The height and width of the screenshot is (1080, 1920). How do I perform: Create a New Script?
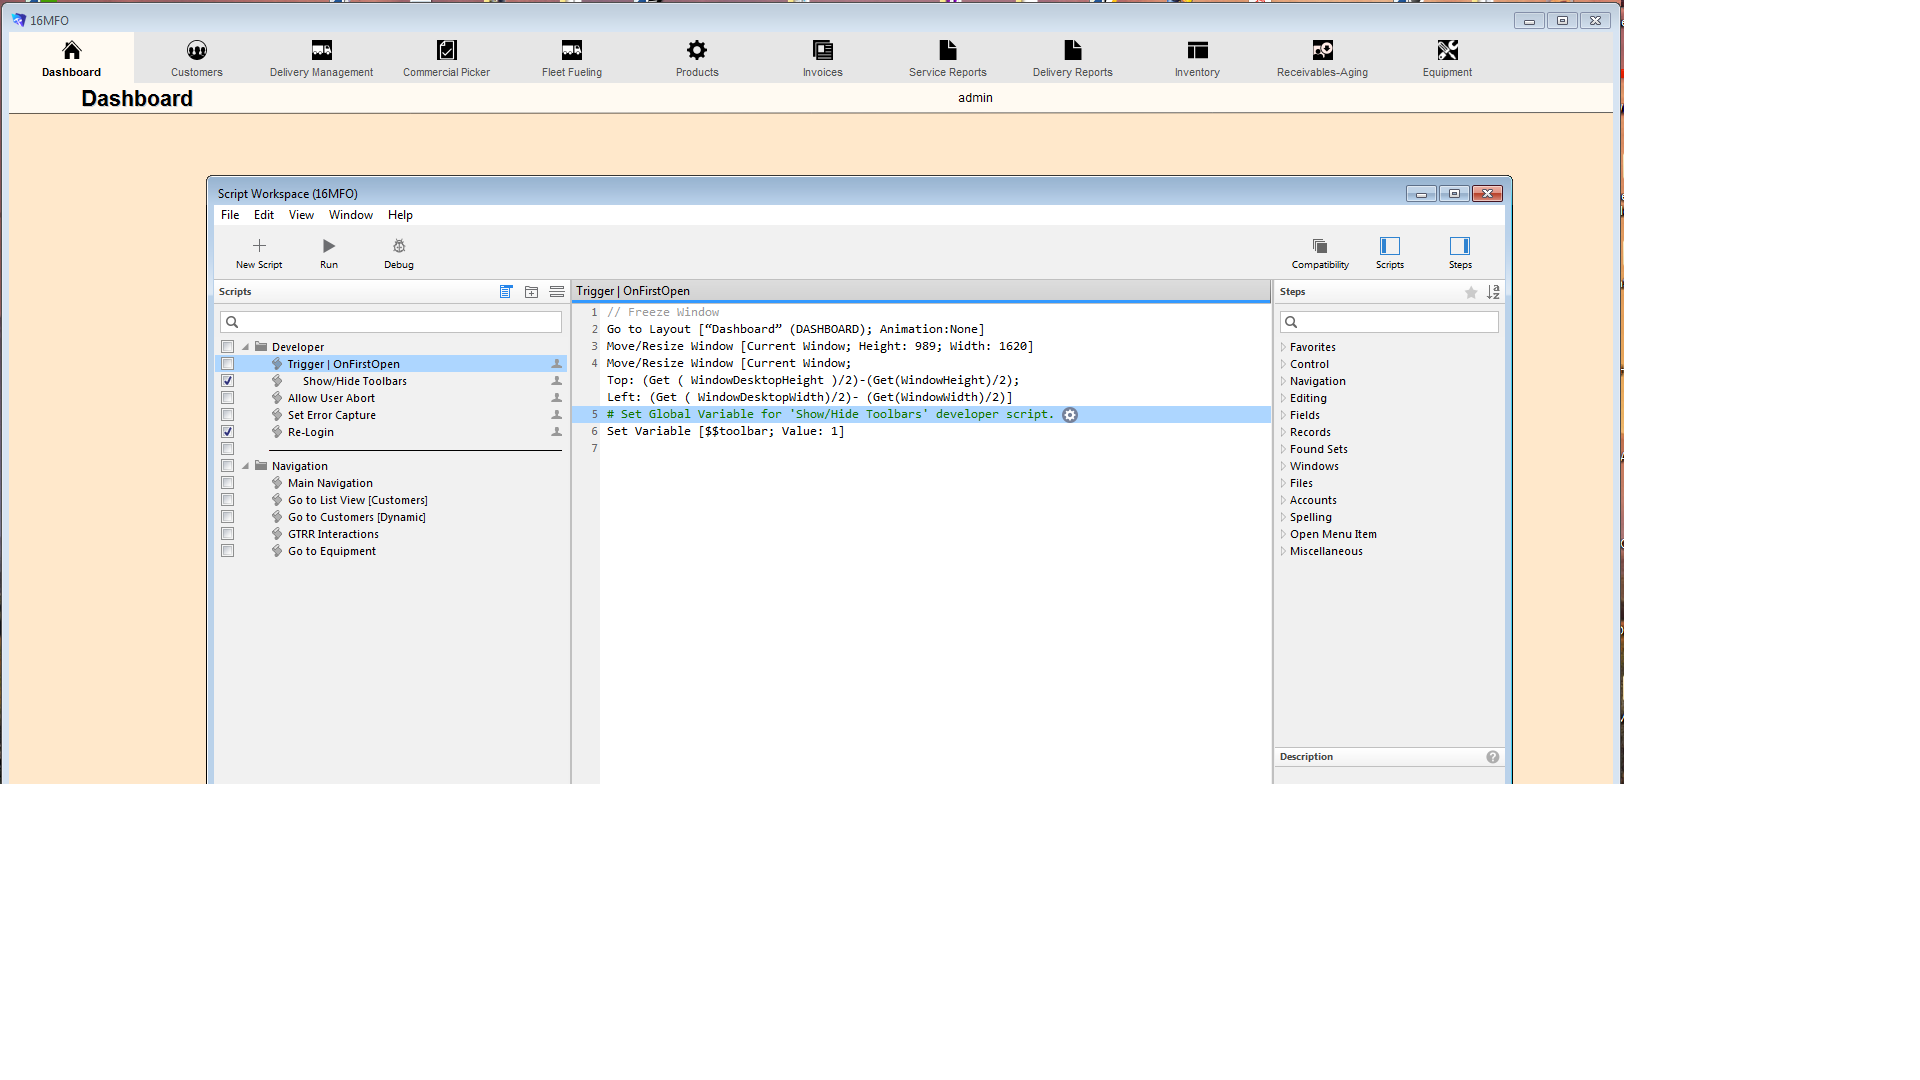tap(259, 246)
